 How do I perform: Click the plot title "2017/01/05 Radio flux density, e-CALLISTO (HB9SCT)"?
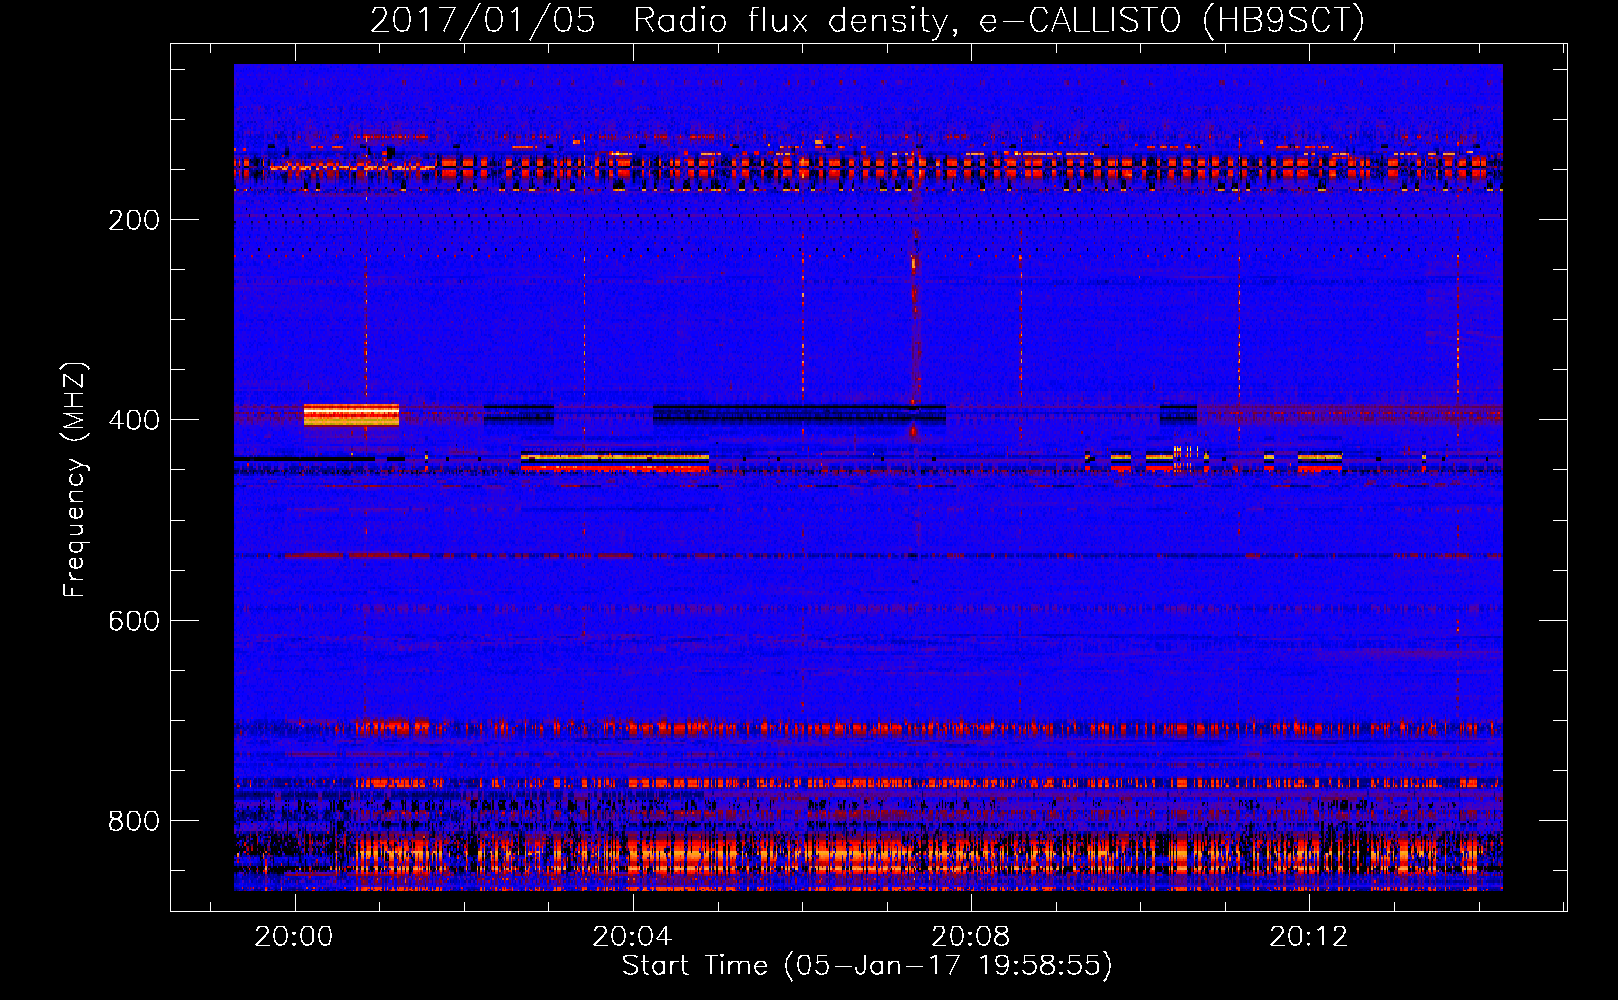[x=867, y=20]
